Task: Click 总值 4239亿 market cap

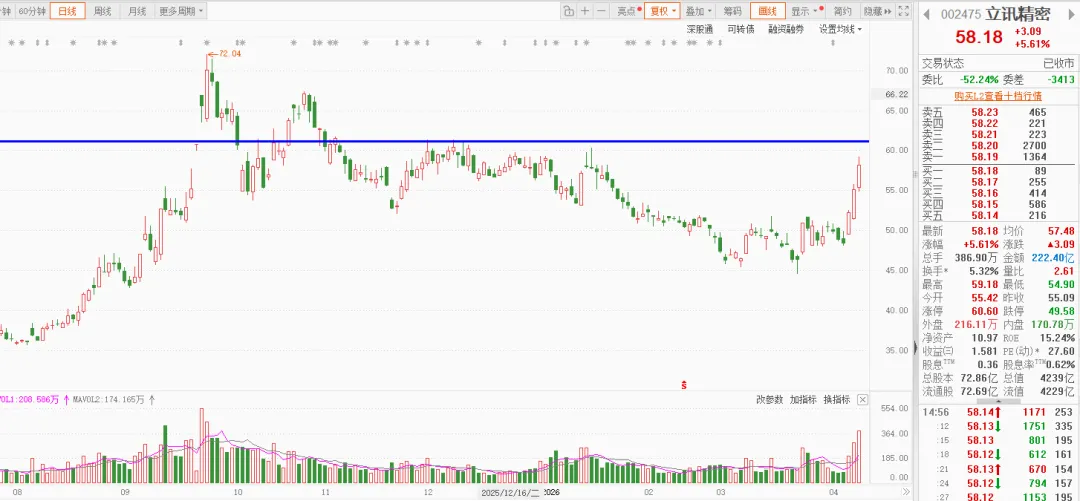Action: 1058,378
